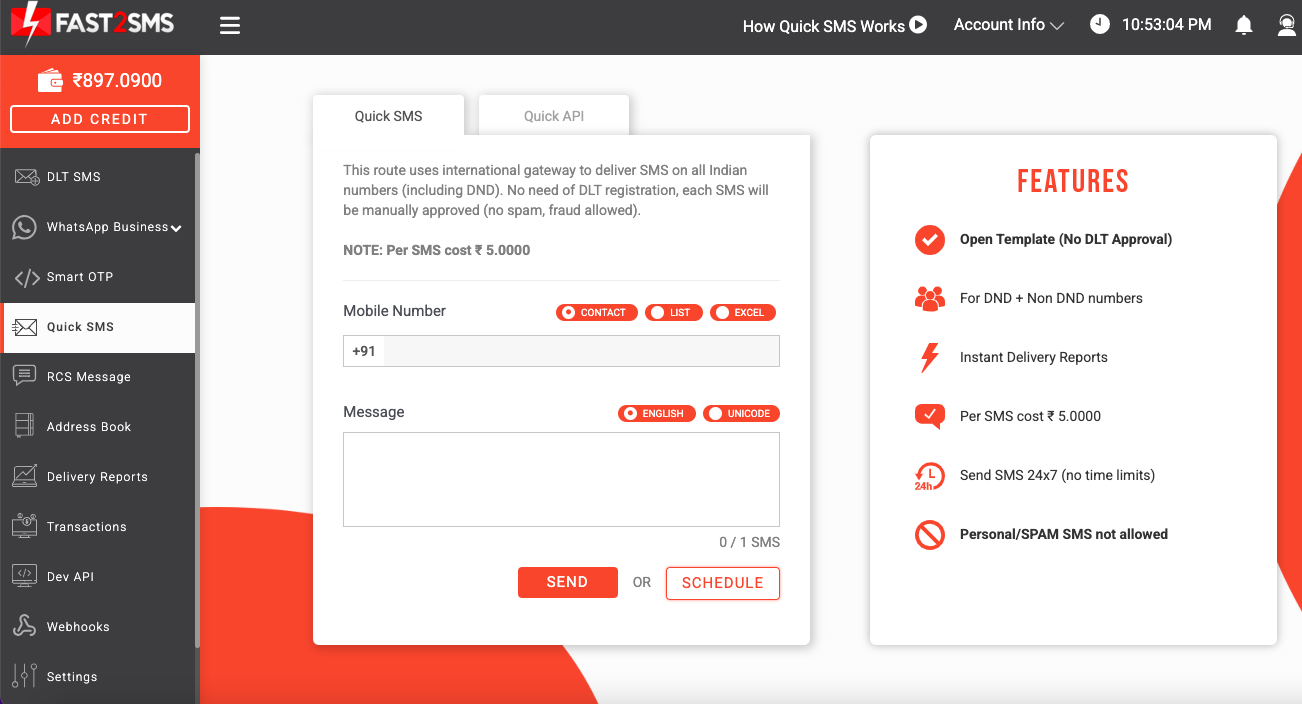Click the Fast2SMS logo
Viewport: 1302px width, 704px height.
click(92, 24)
